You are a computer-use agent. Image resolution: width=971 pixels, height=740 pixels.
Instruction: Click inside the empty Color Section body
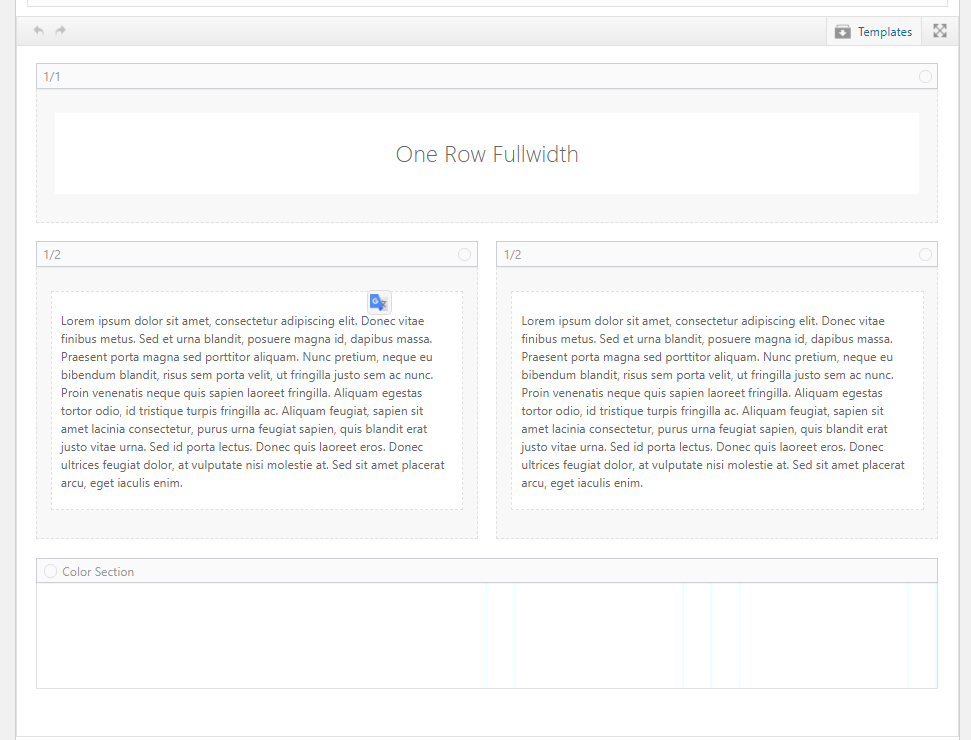(487, 635)
